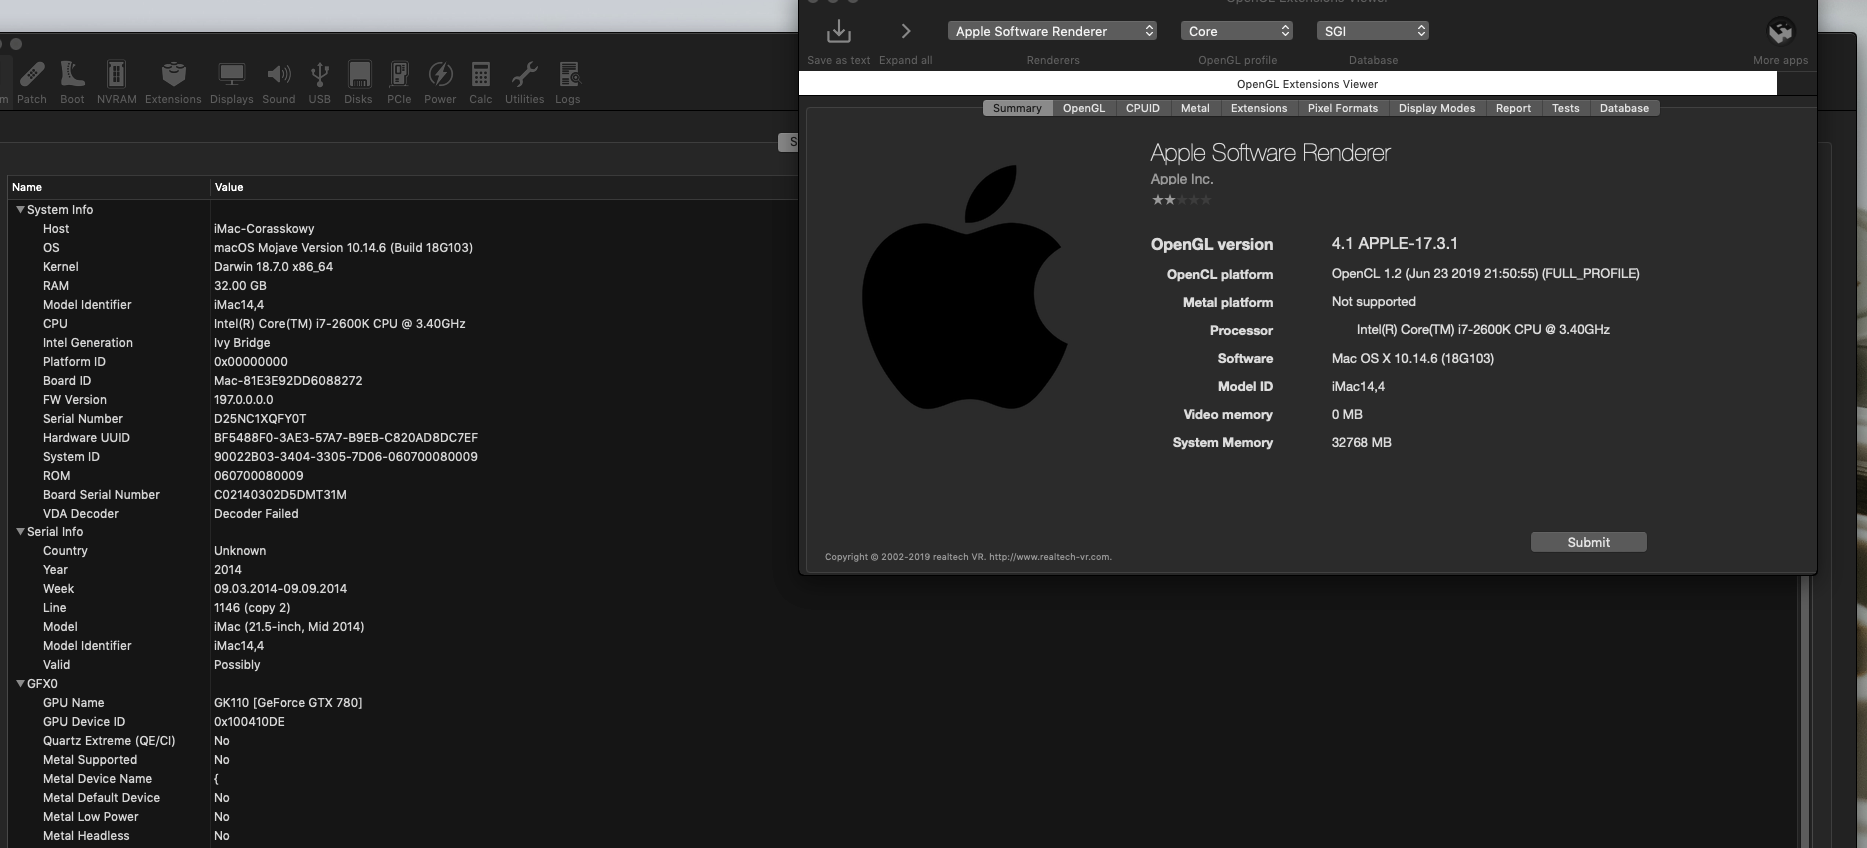Screen dimensions: 1867x848
Task: Collapse the Serial Info tree group
Action: click(20, 532)
